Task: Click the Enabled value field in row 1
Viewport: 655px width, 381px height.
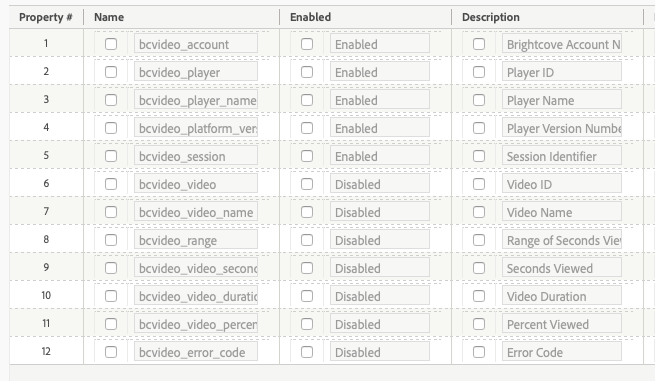Action: tap(380, 44)
